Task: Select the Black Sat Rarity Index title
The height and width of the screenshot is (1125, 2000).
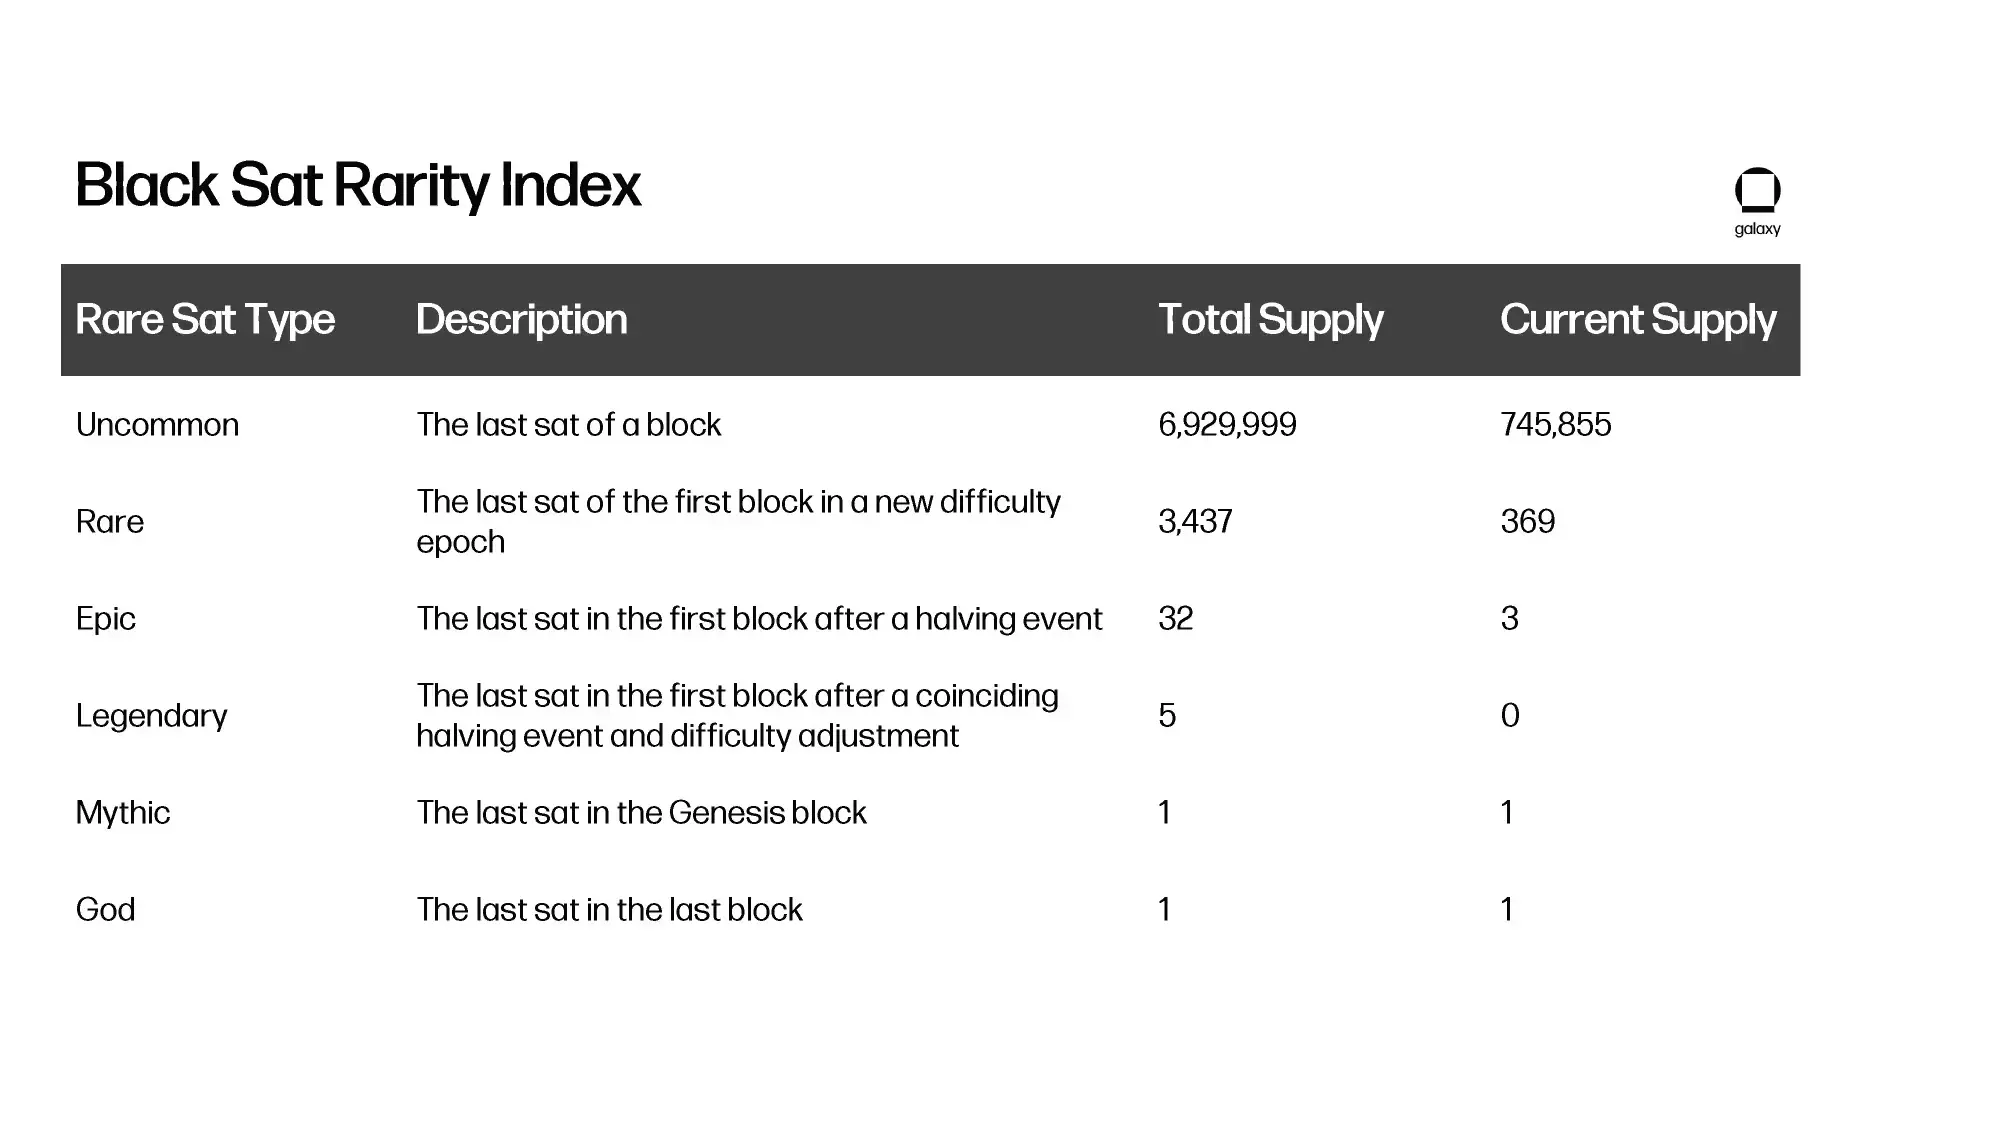Action: (x=358, y=186)
